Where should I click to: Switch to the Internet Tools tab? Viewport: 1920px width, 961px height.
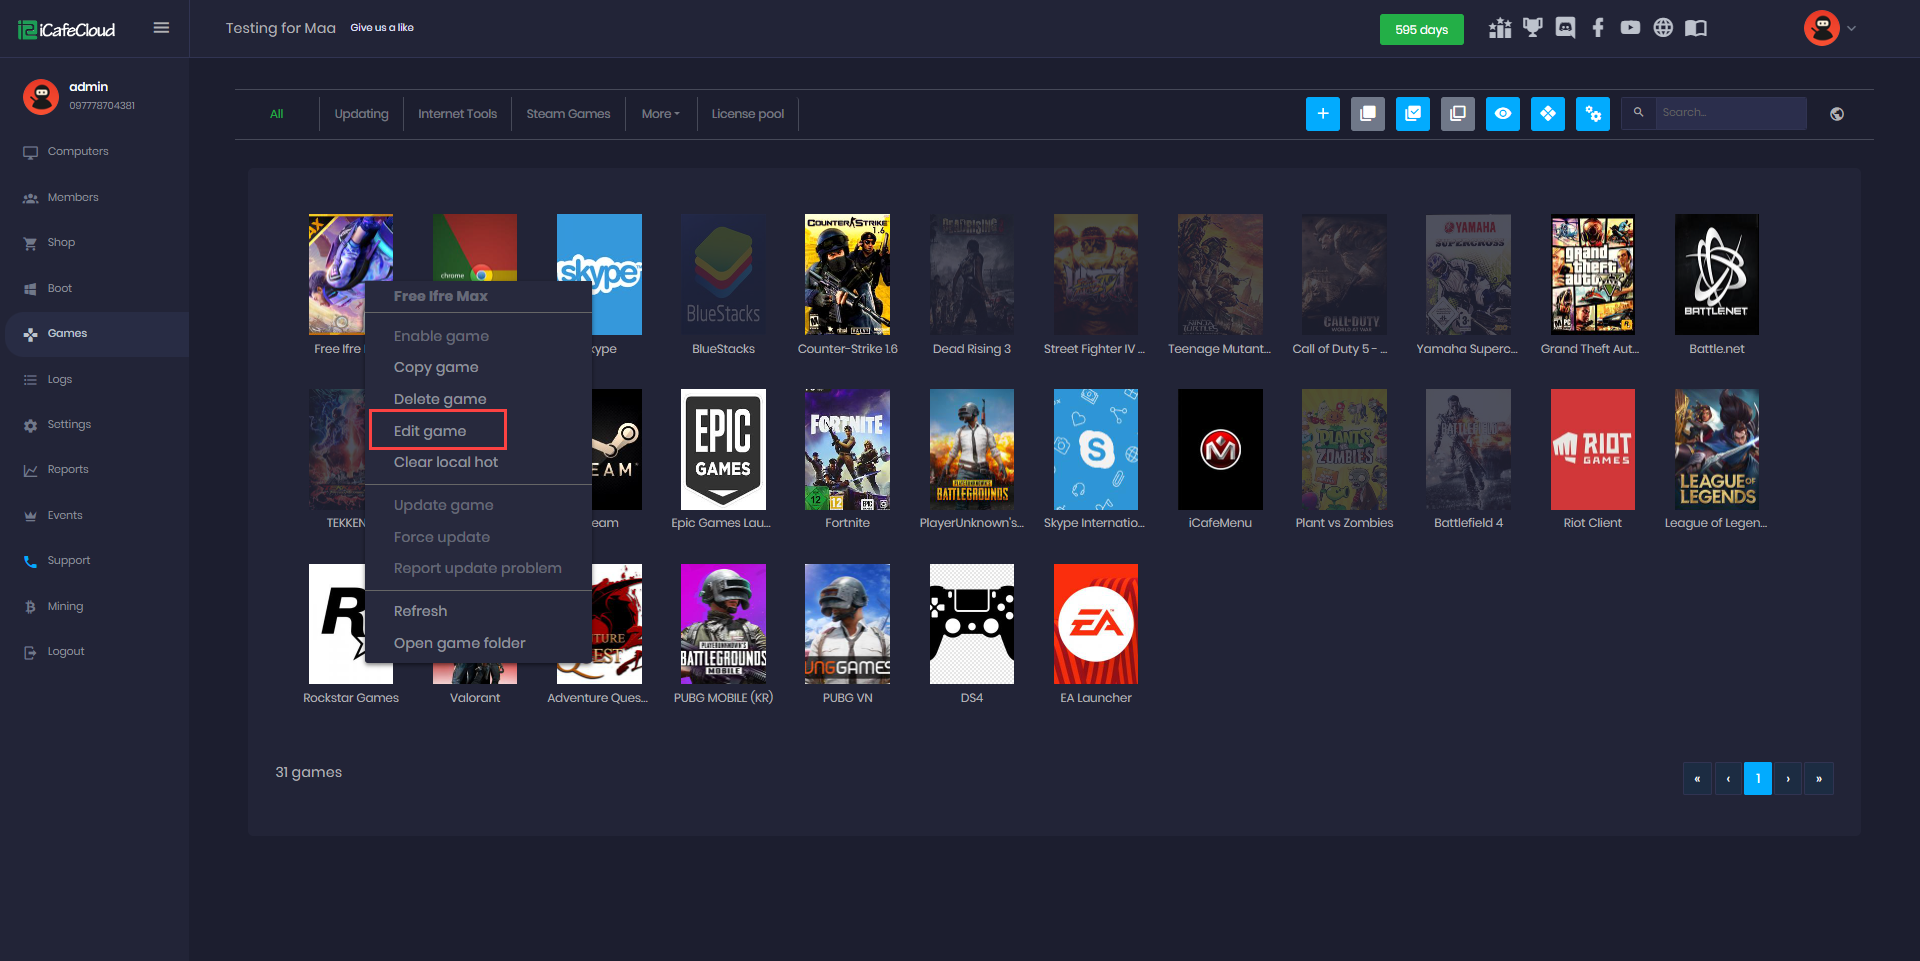tap(457, 114)
